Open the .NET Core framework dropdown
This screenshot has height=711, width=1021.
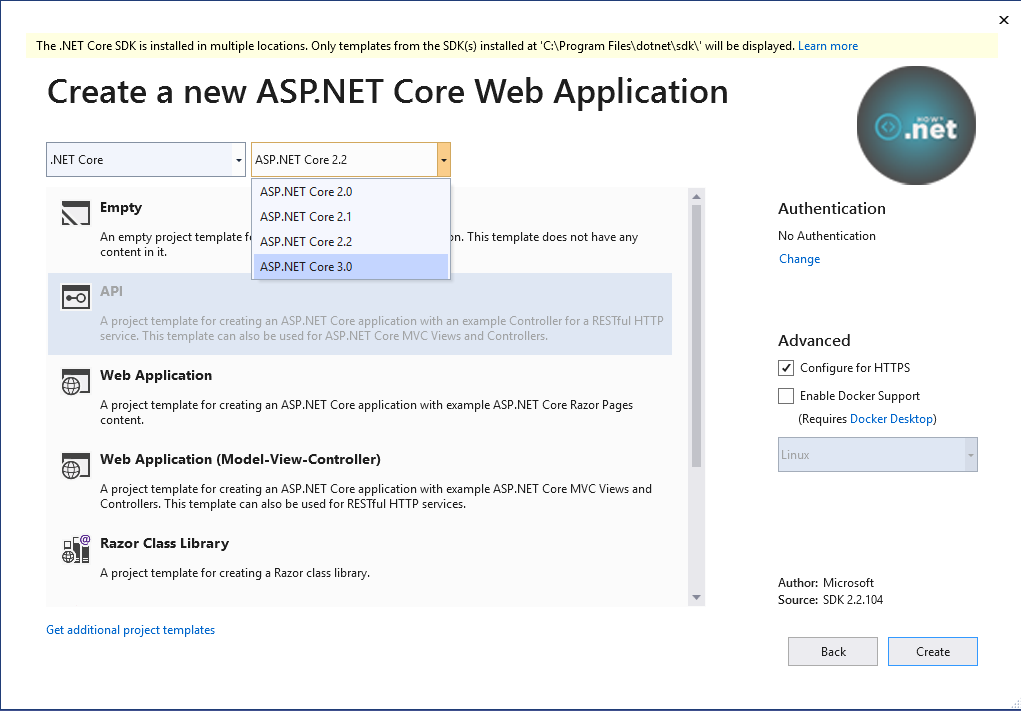click(x=146, y=160)
